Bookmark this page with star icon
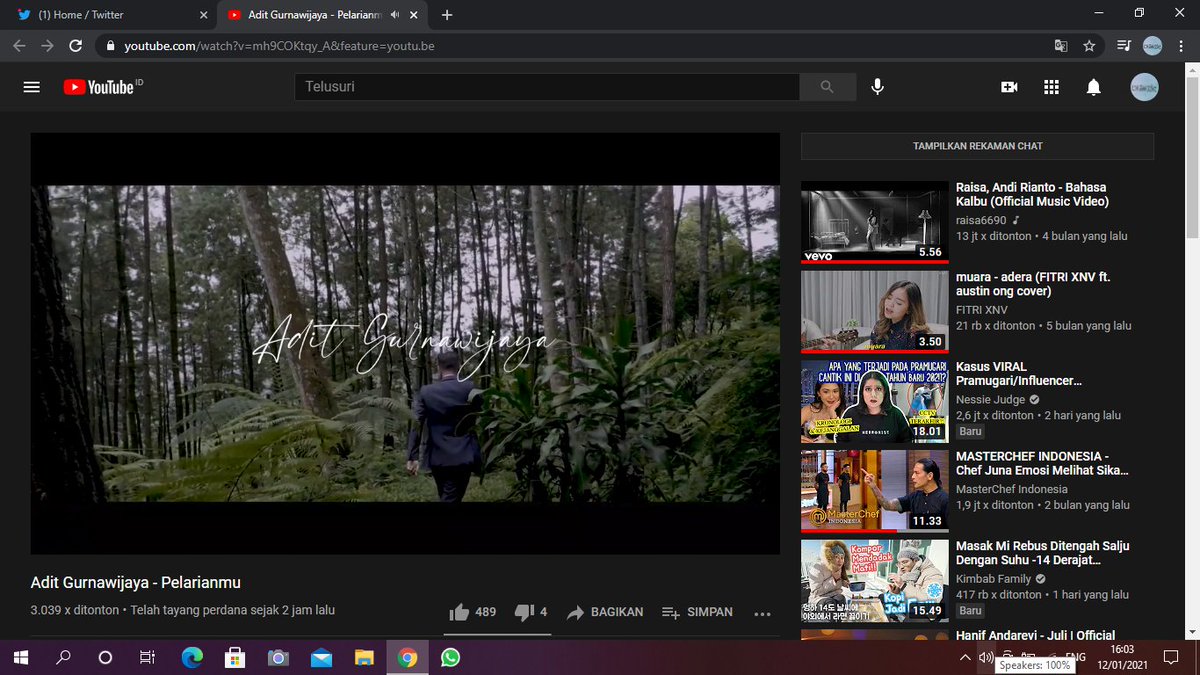1200x675 pixels. 1089,46
